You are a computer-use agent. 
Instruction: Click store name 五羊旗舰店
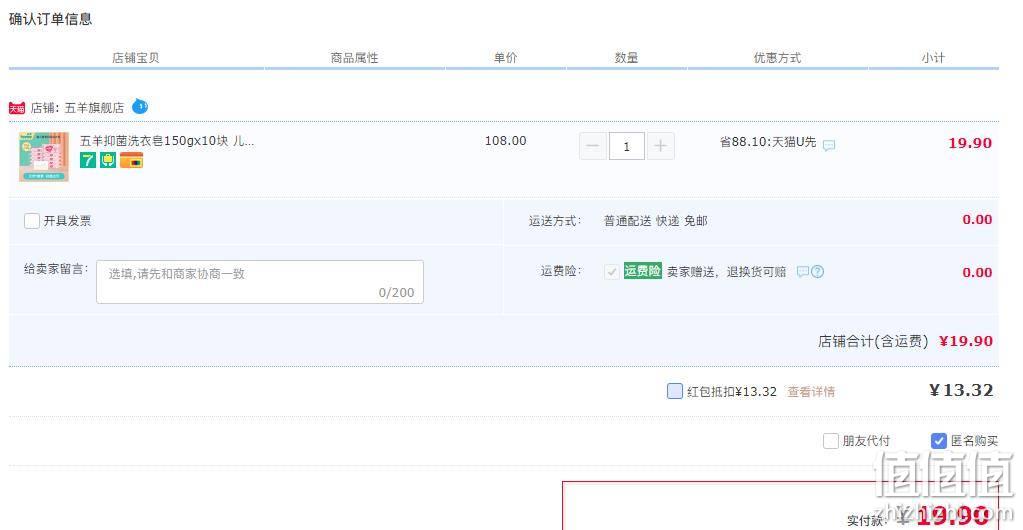[x=94, y=108]
